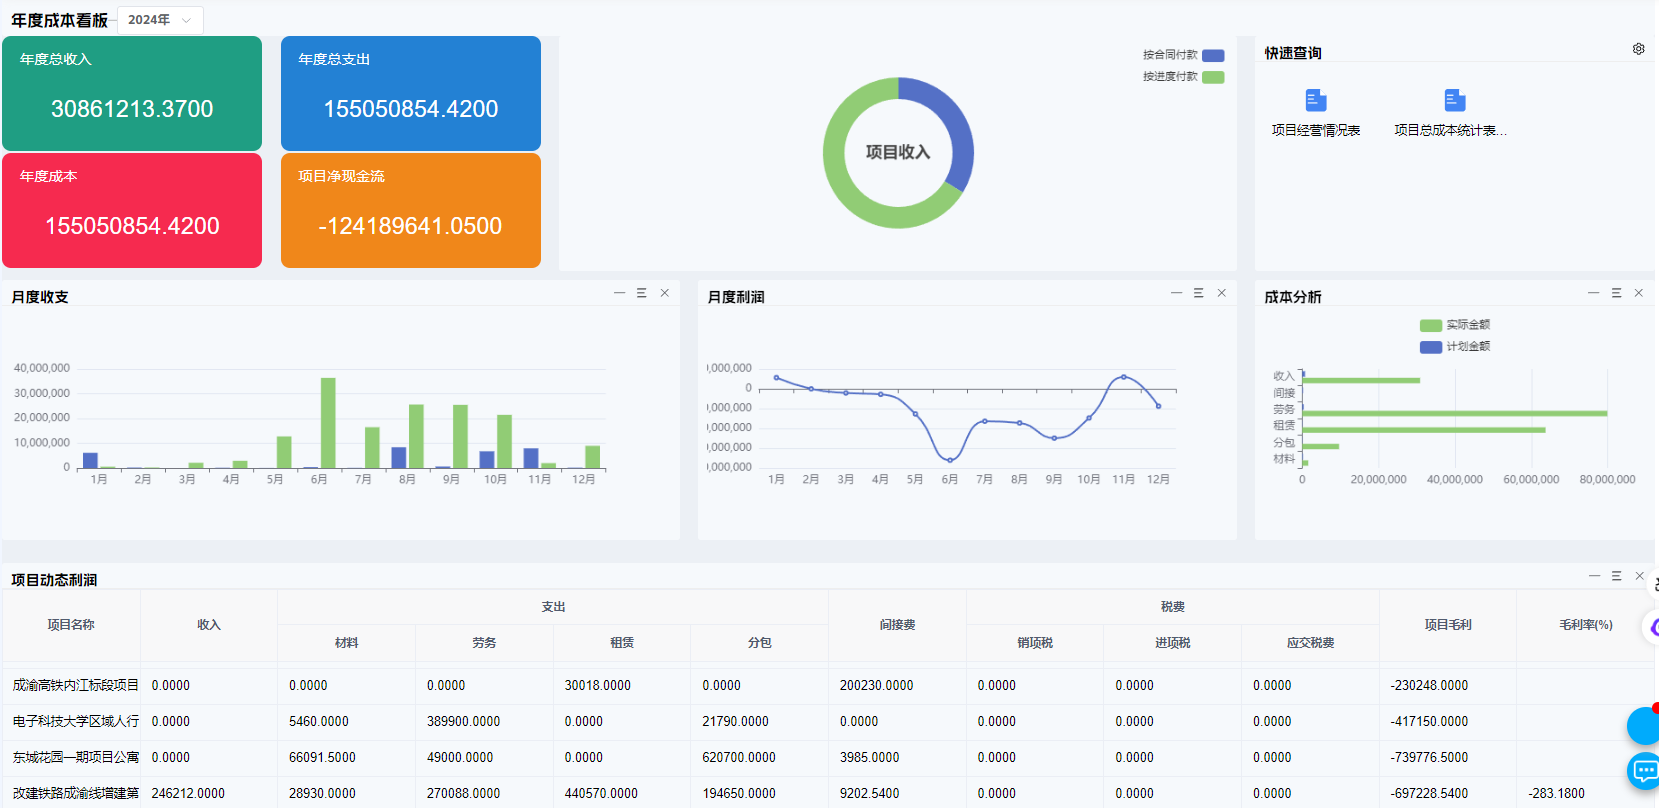Open the 2024年 year dropdown
Screen dimensions: 1659x808
click(x=160, y=20)
